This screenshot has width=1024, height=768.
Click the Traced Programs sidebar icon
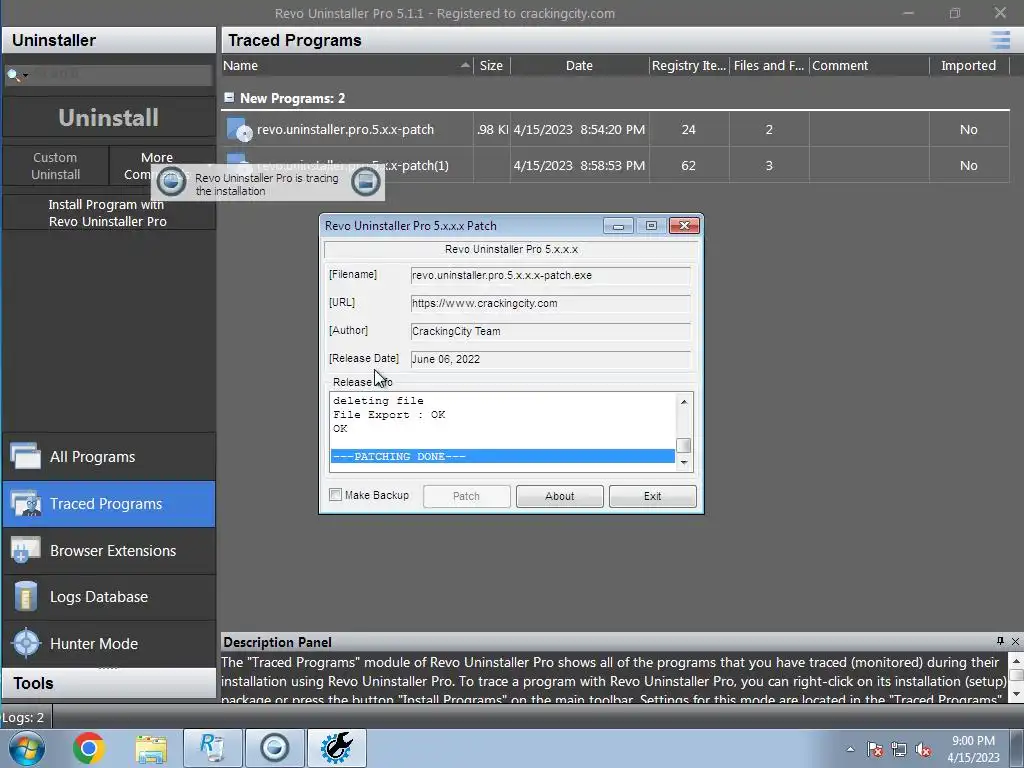25,504
